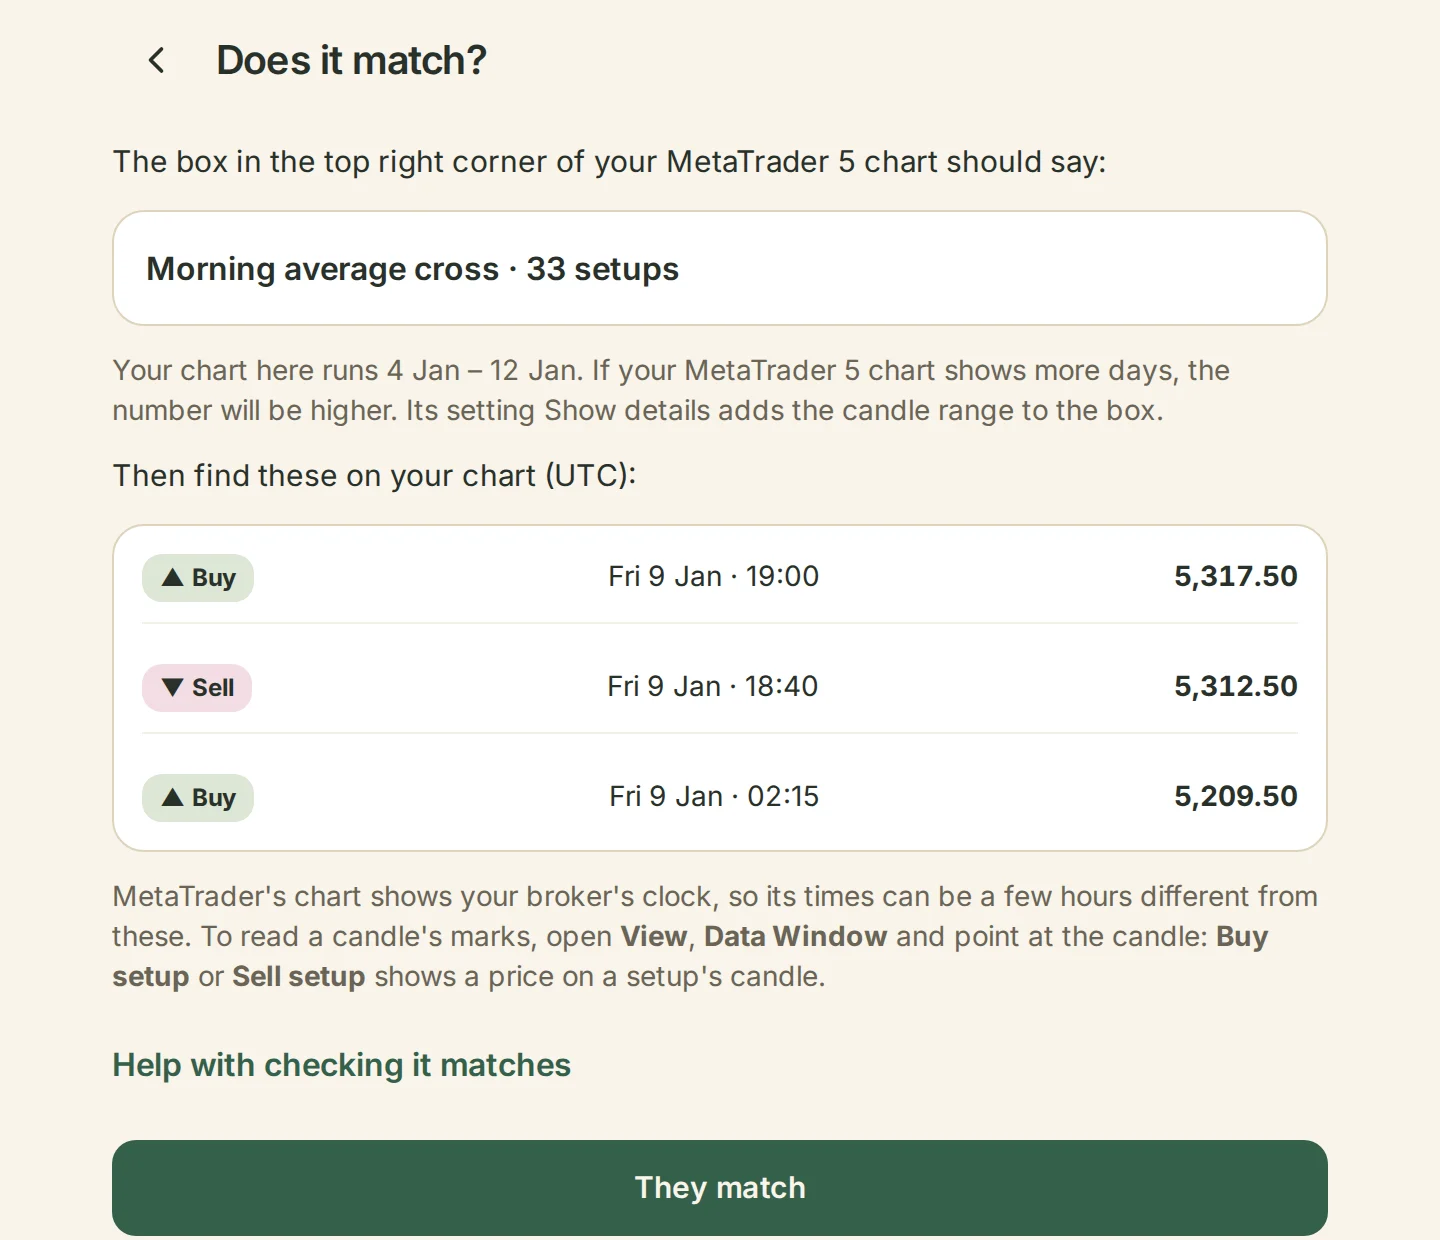Click the bold Data Window text
This screenshot has width=1440, height=1240.
click(795, 937)
